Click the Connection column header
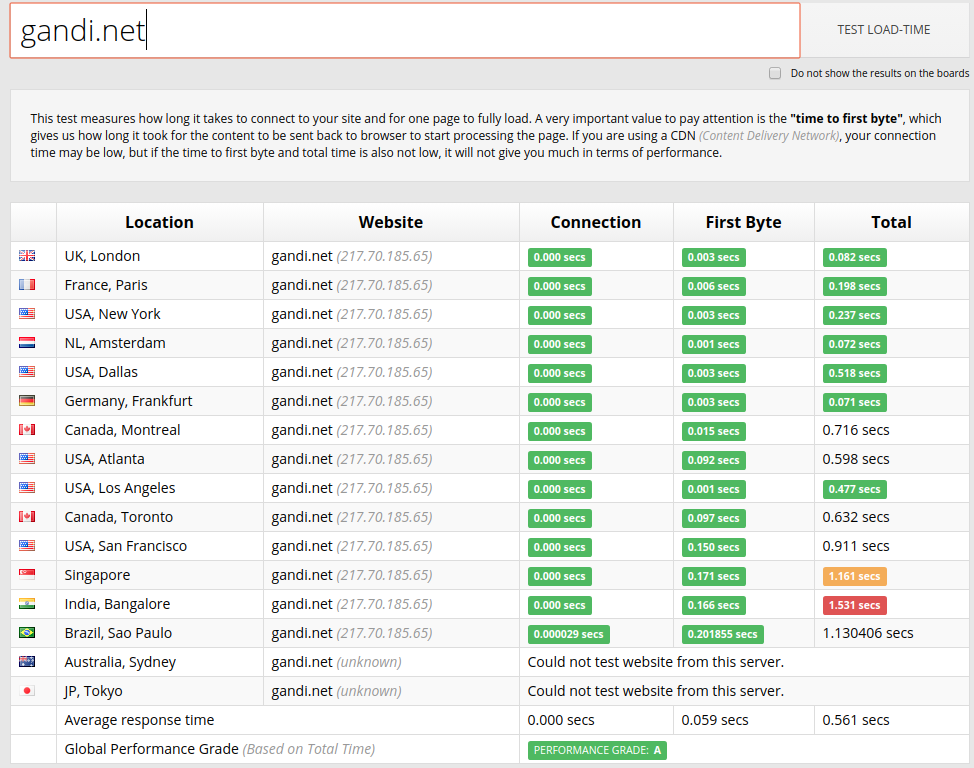The image size is (974, 768). 596,222
